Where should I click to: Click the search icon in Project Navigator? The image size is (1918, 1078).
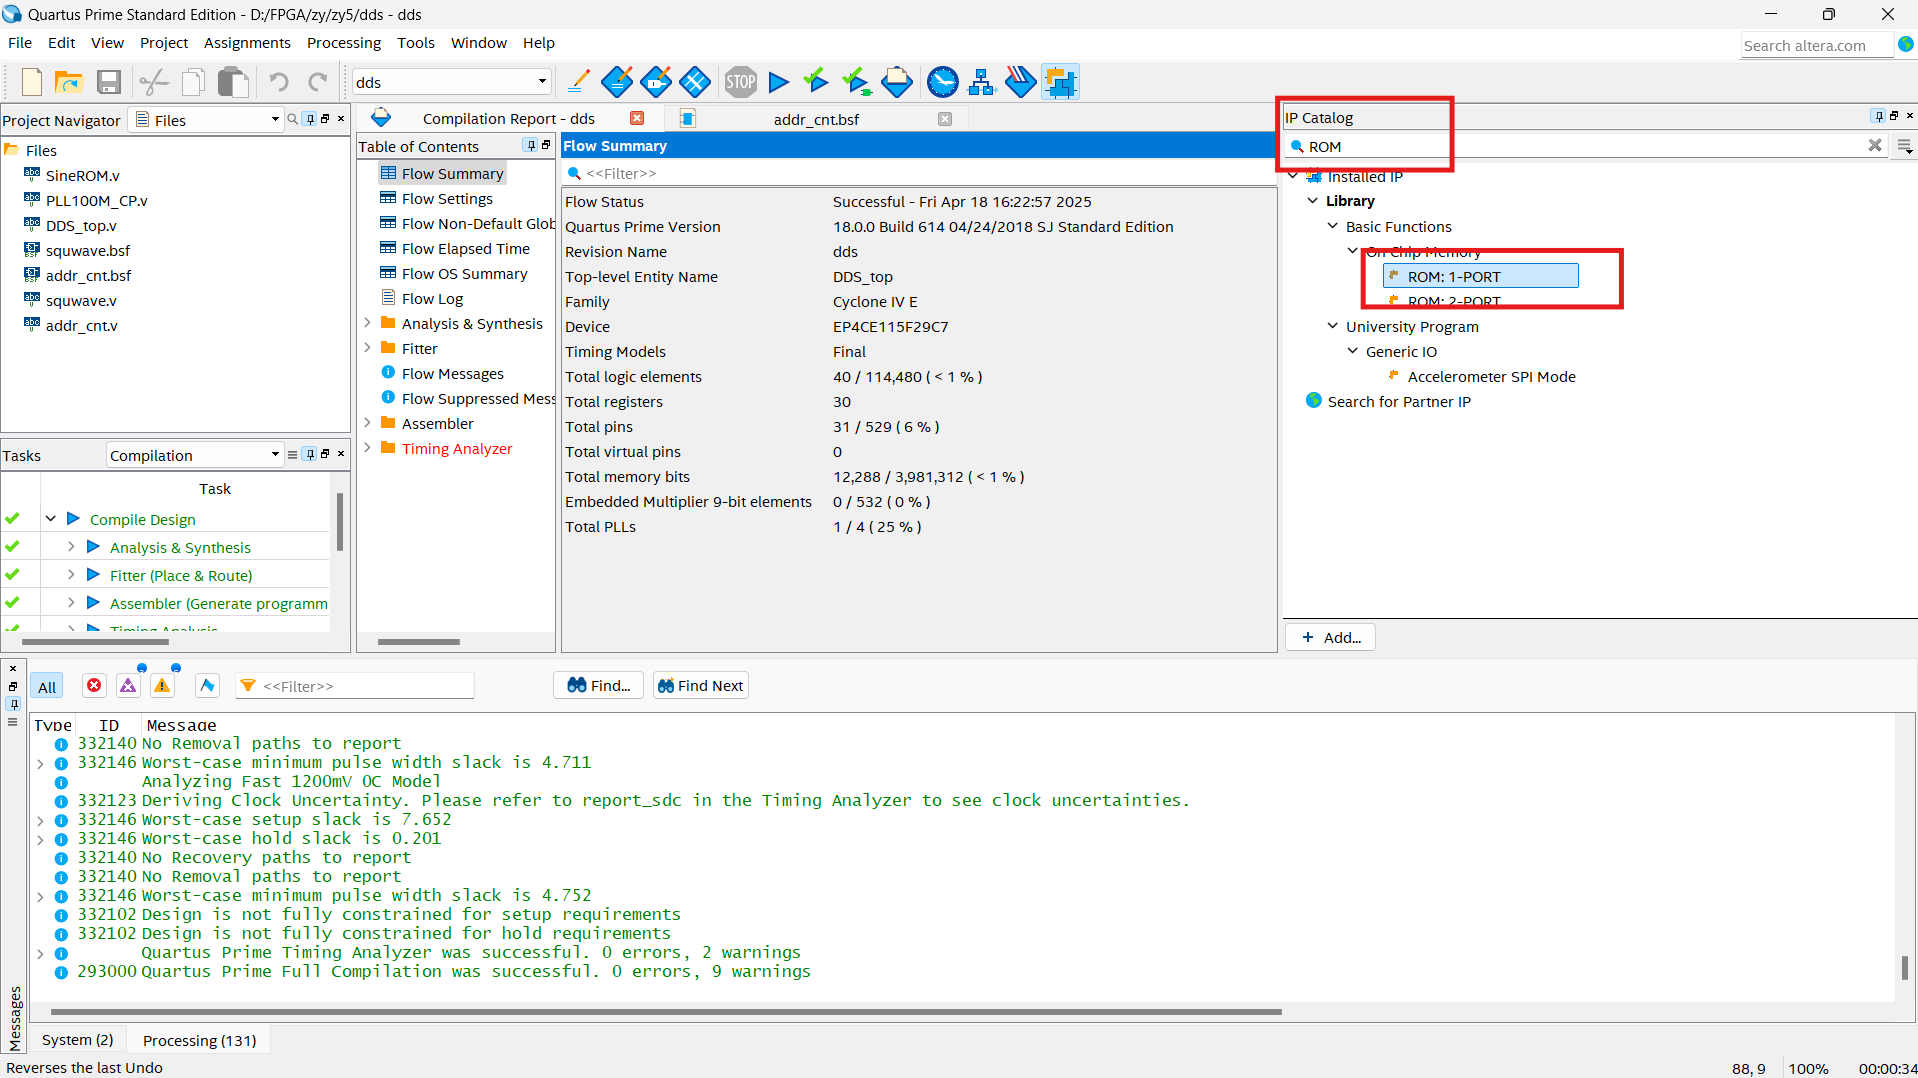pyautogui.click(x=293, y=119)
